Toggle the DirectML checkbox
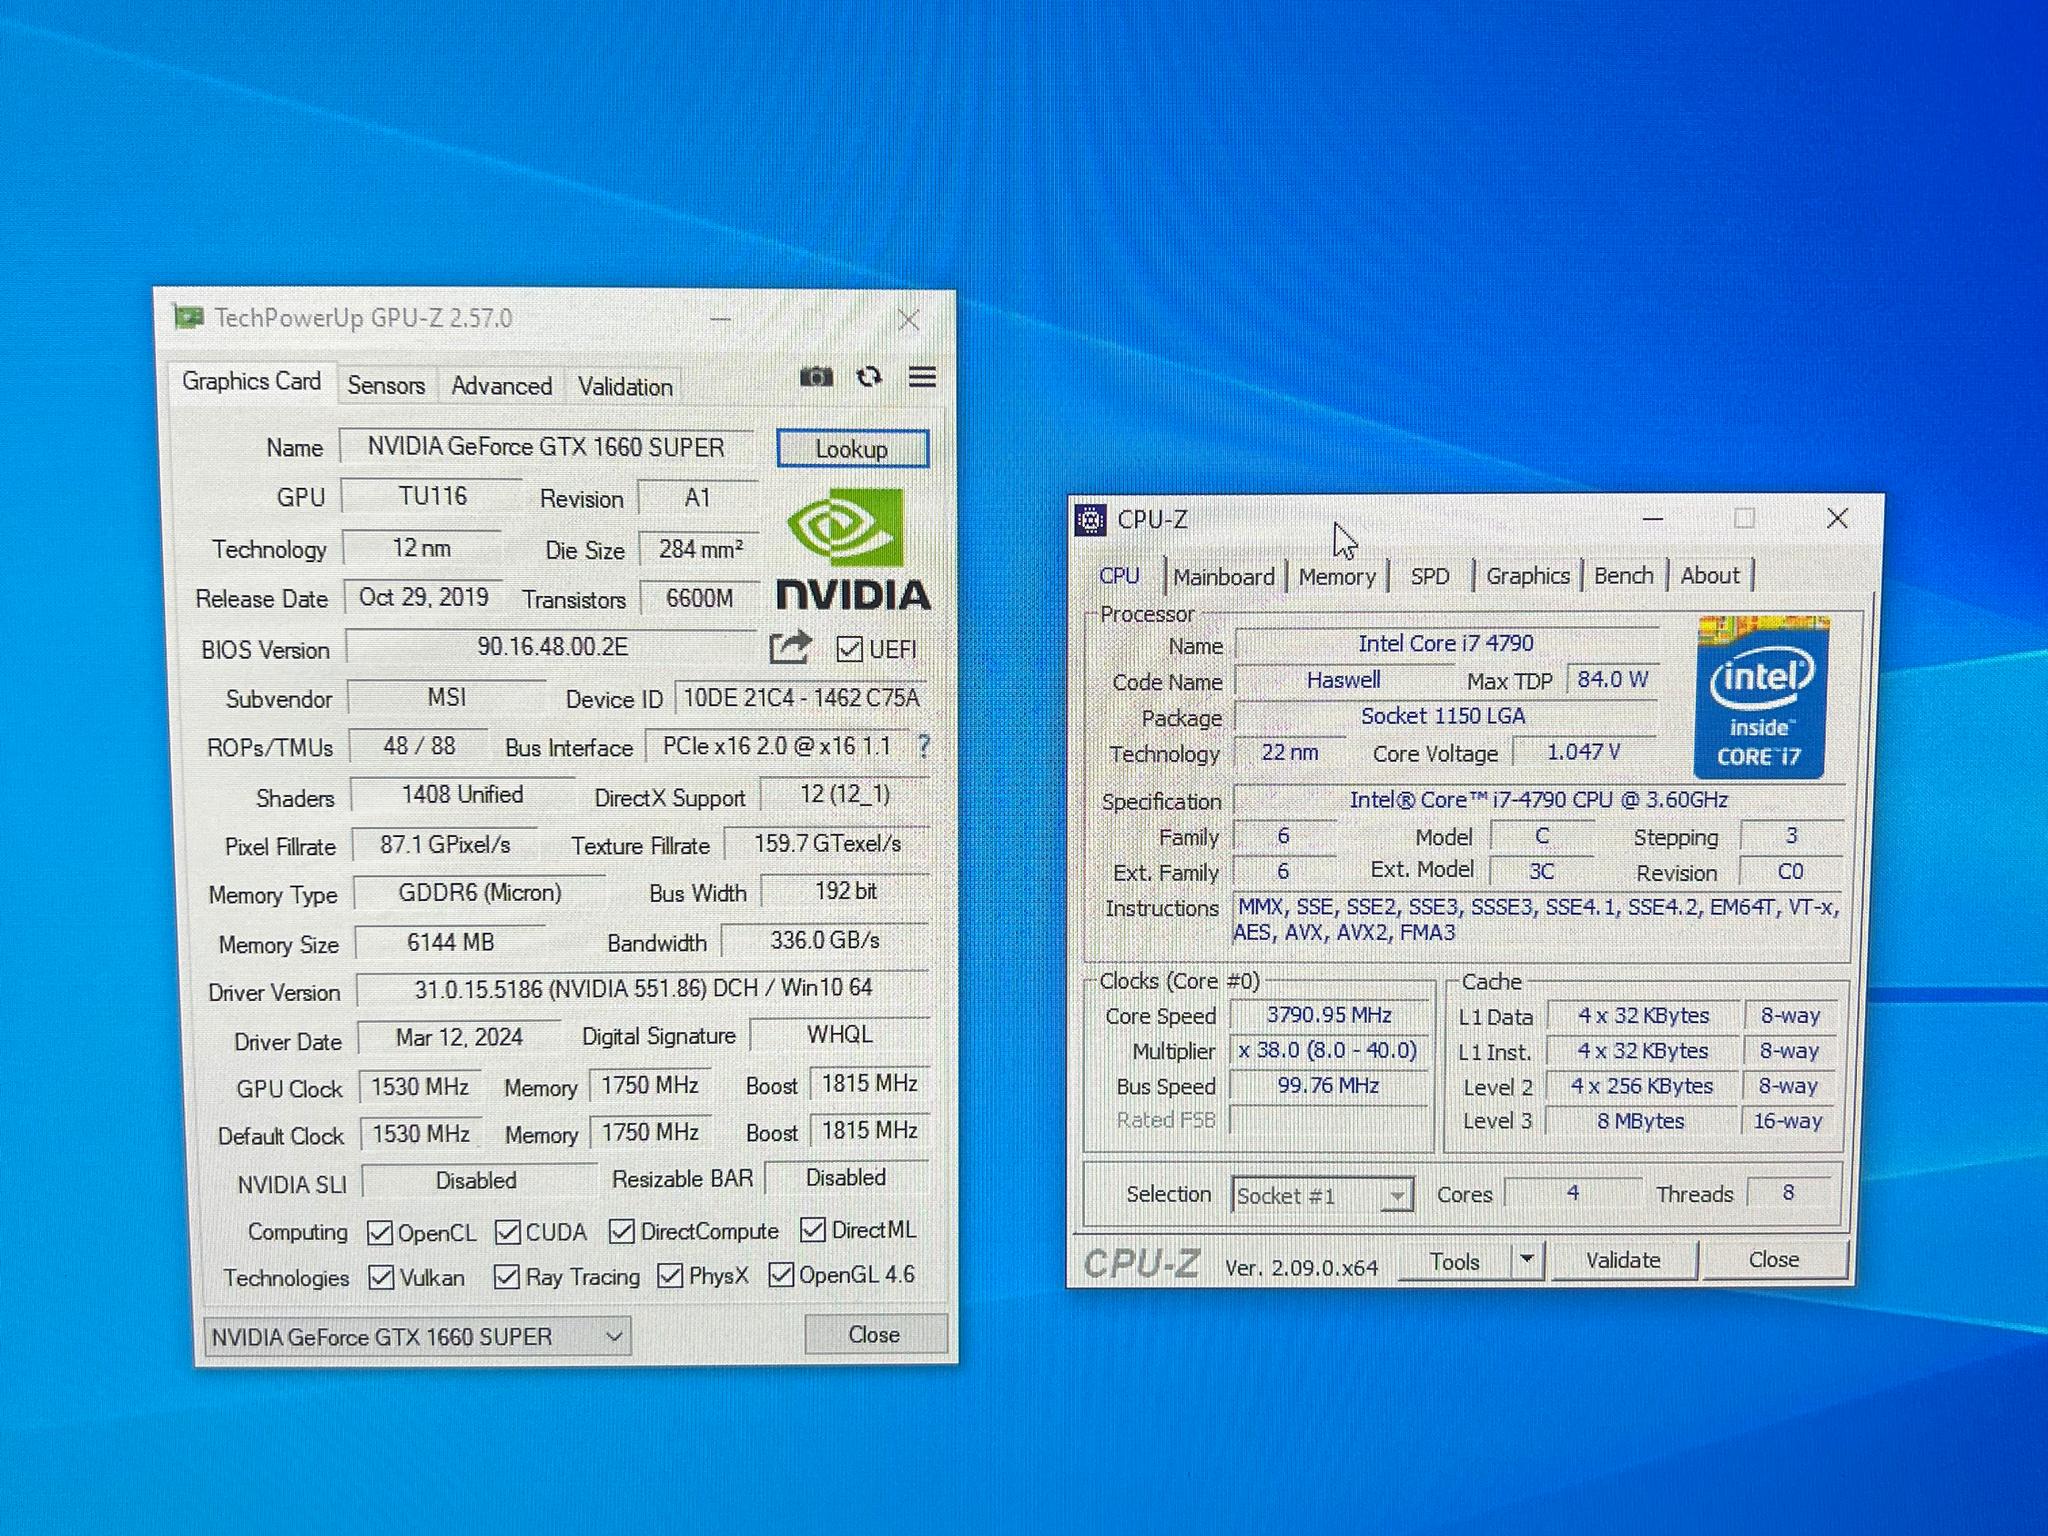2048x1536 pixels. coord(812,1229)
